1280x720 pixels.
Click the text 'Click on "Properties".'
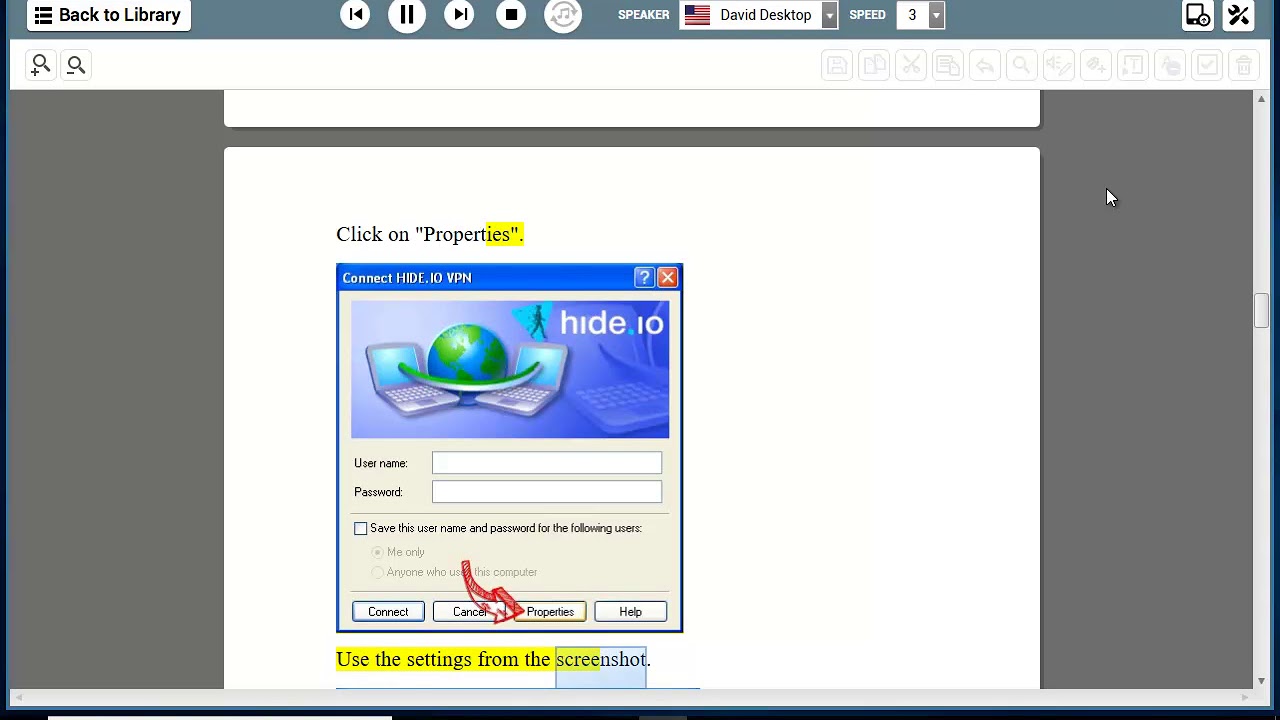click(x=430, y=234)
